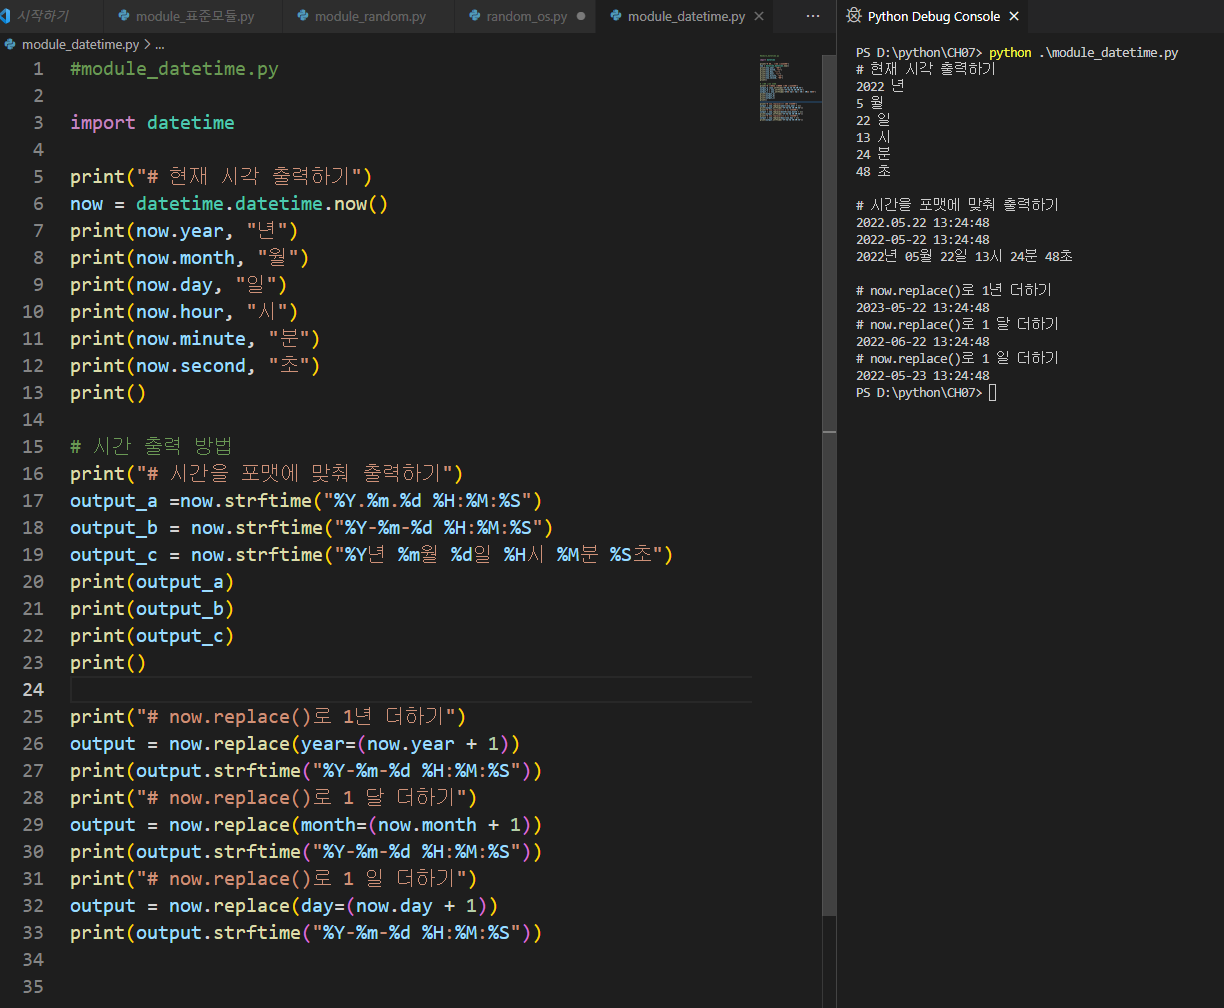Select the module_datetime.py editor tab
This screenshot has height=1008, width=1224.
click(685, 17)
